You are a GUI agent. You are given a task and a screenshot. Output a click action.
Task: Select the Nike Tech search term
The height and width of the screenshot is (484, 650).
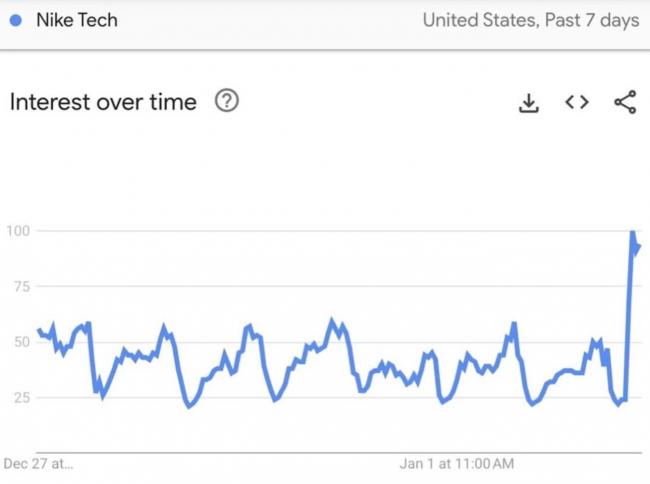76,20
